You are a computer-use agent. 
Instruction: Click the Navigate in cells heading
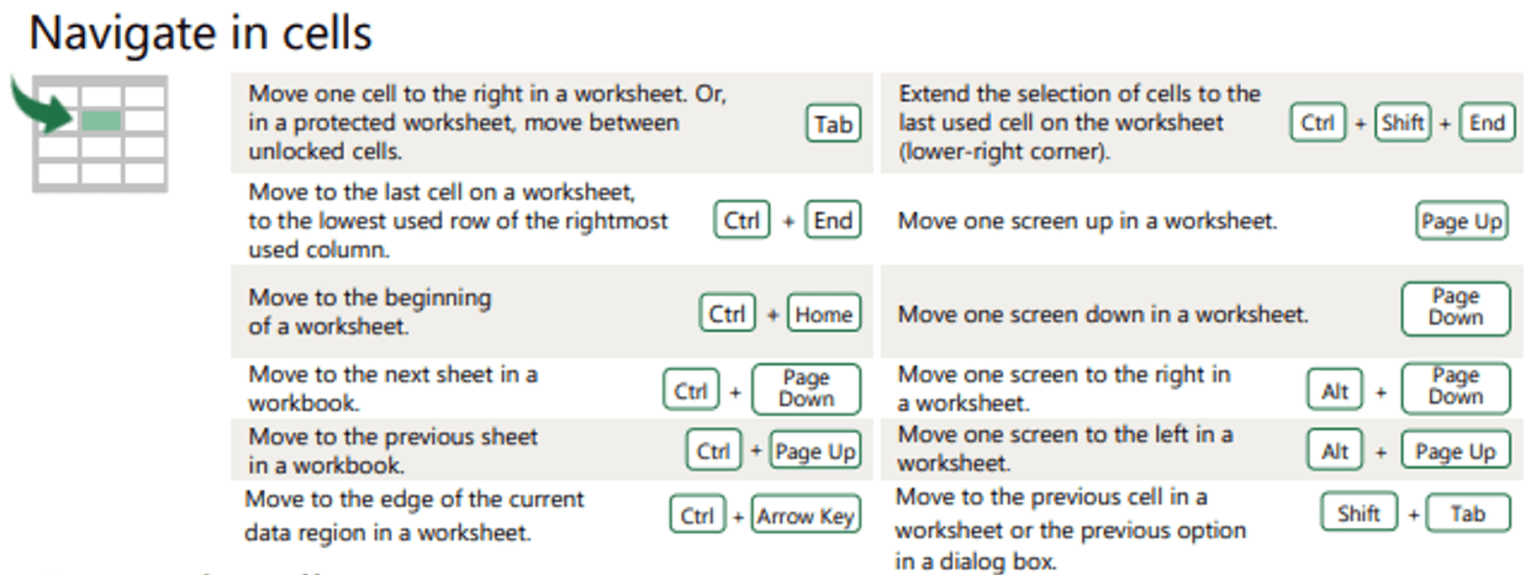click(x=201, y=33)
